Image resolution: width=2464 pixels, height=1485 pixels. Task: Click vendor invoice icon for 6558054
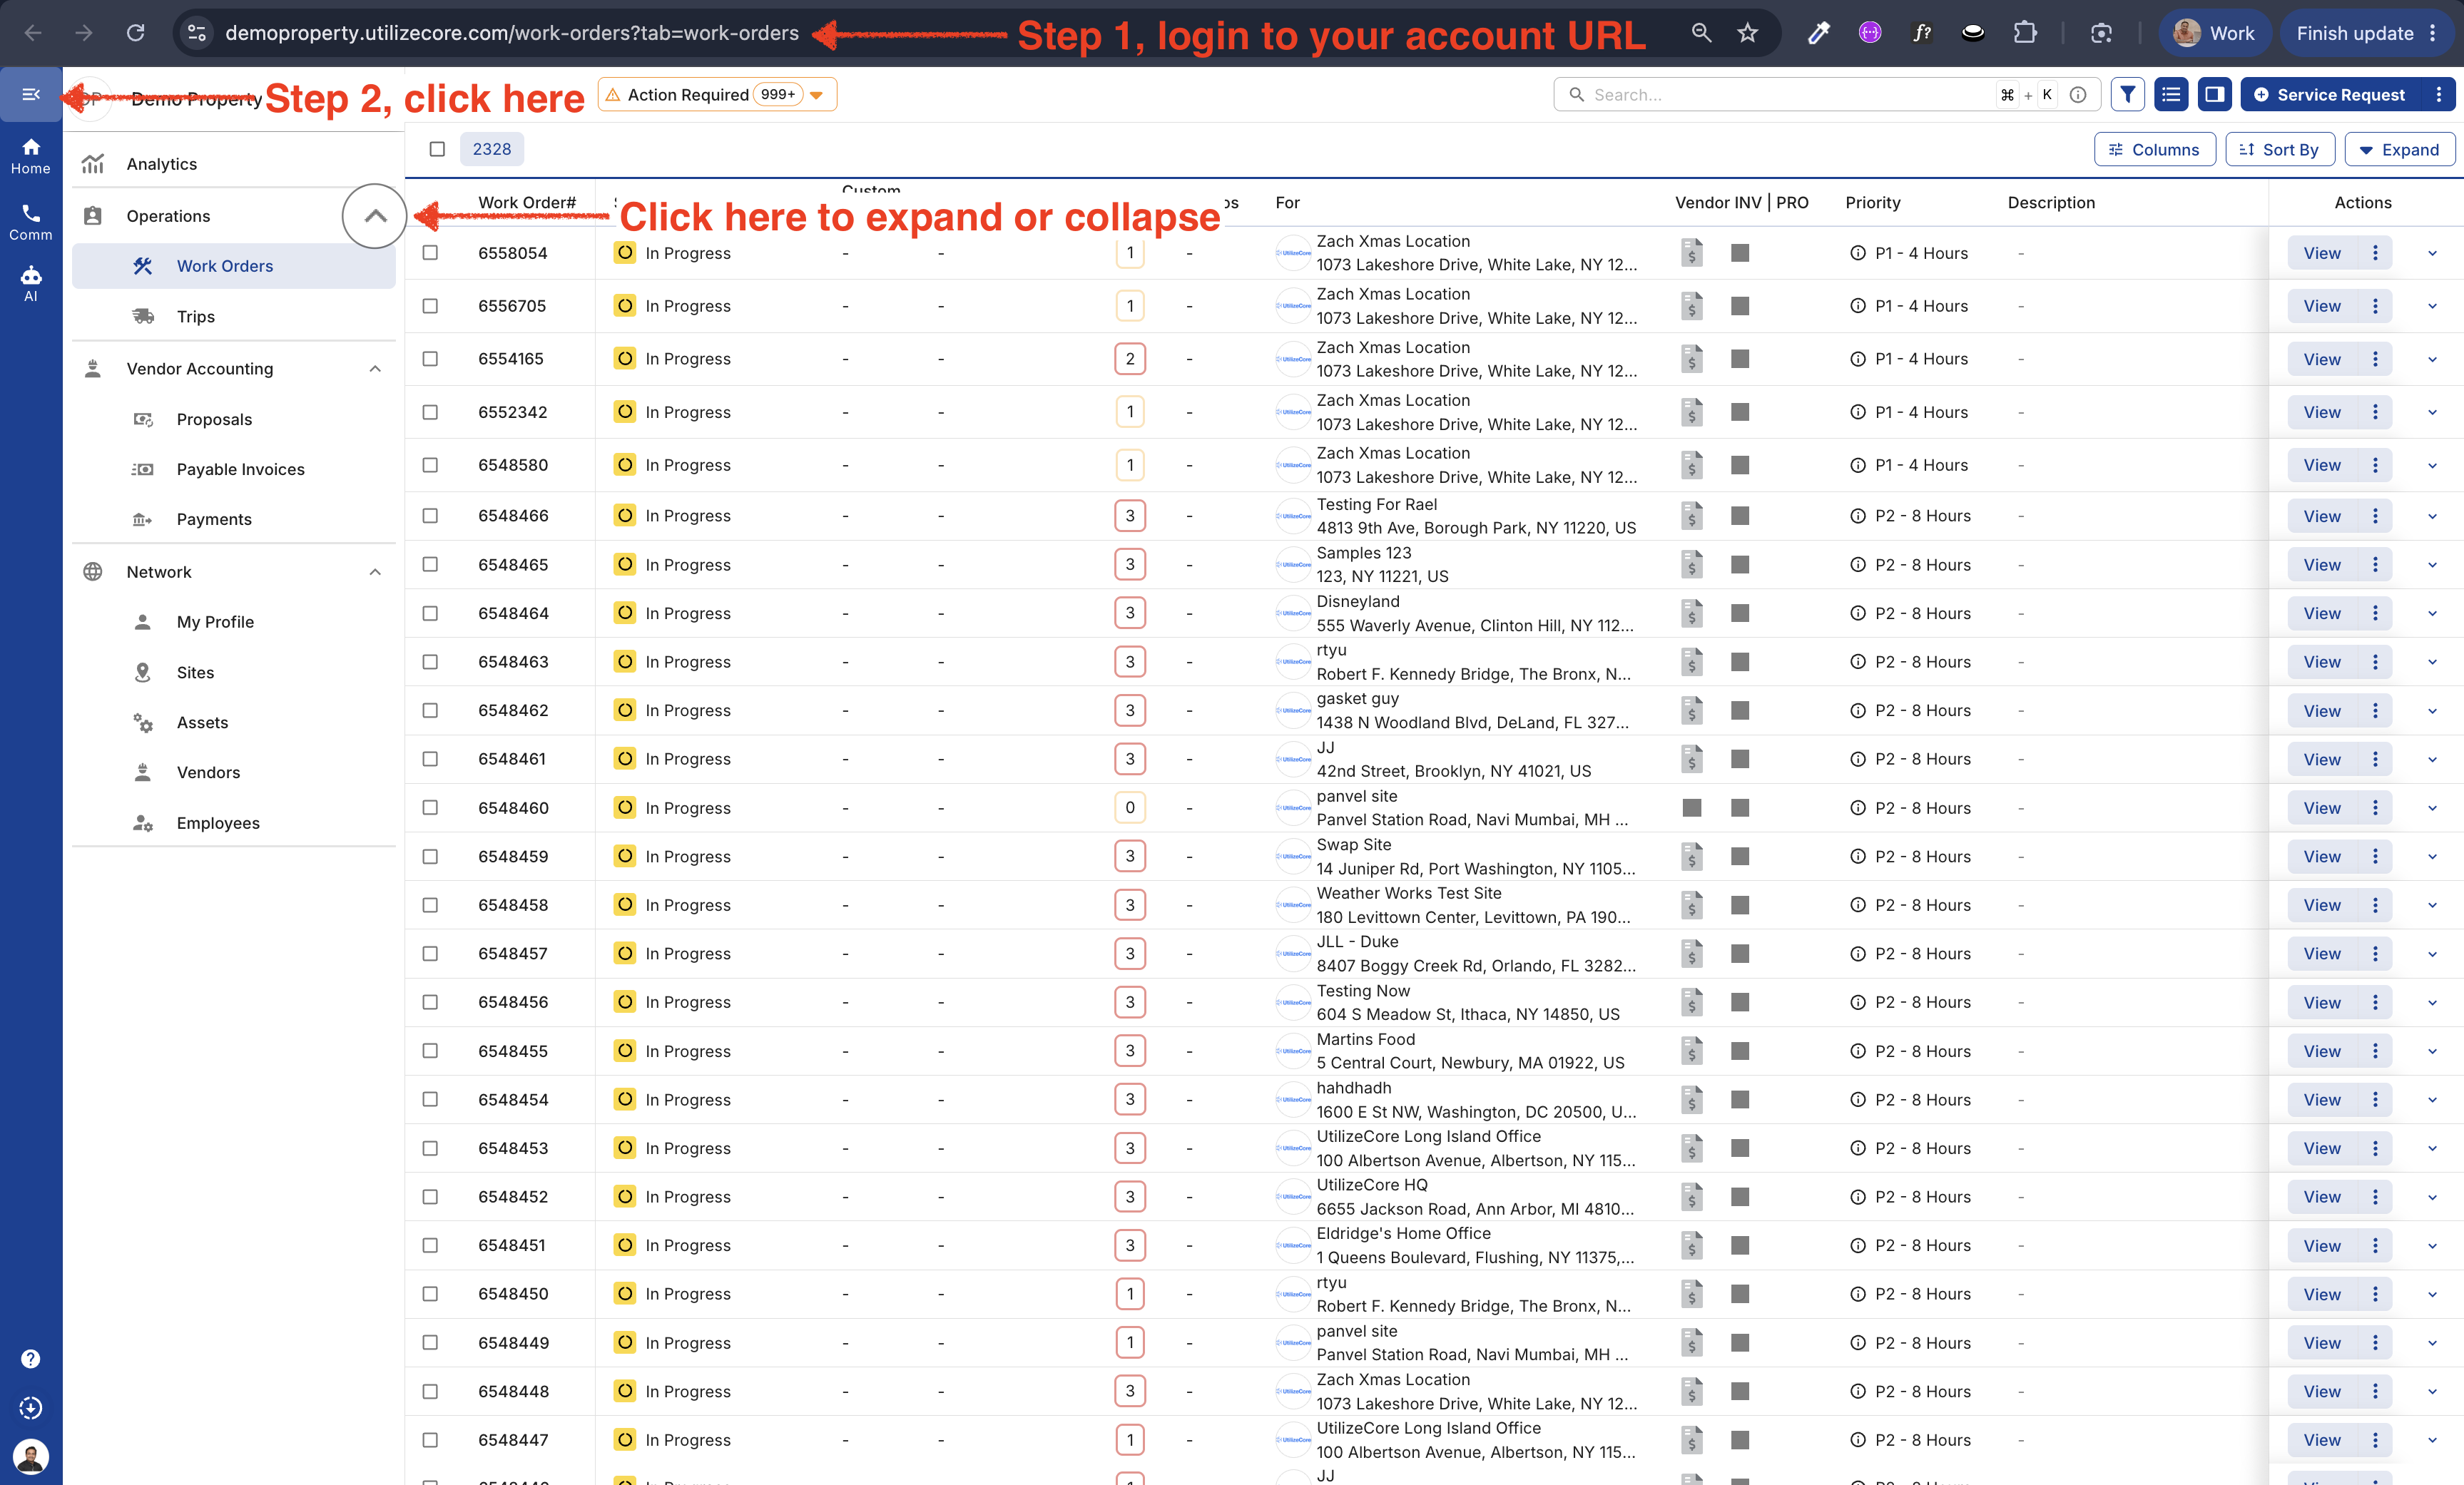(x=1691, y=253)
